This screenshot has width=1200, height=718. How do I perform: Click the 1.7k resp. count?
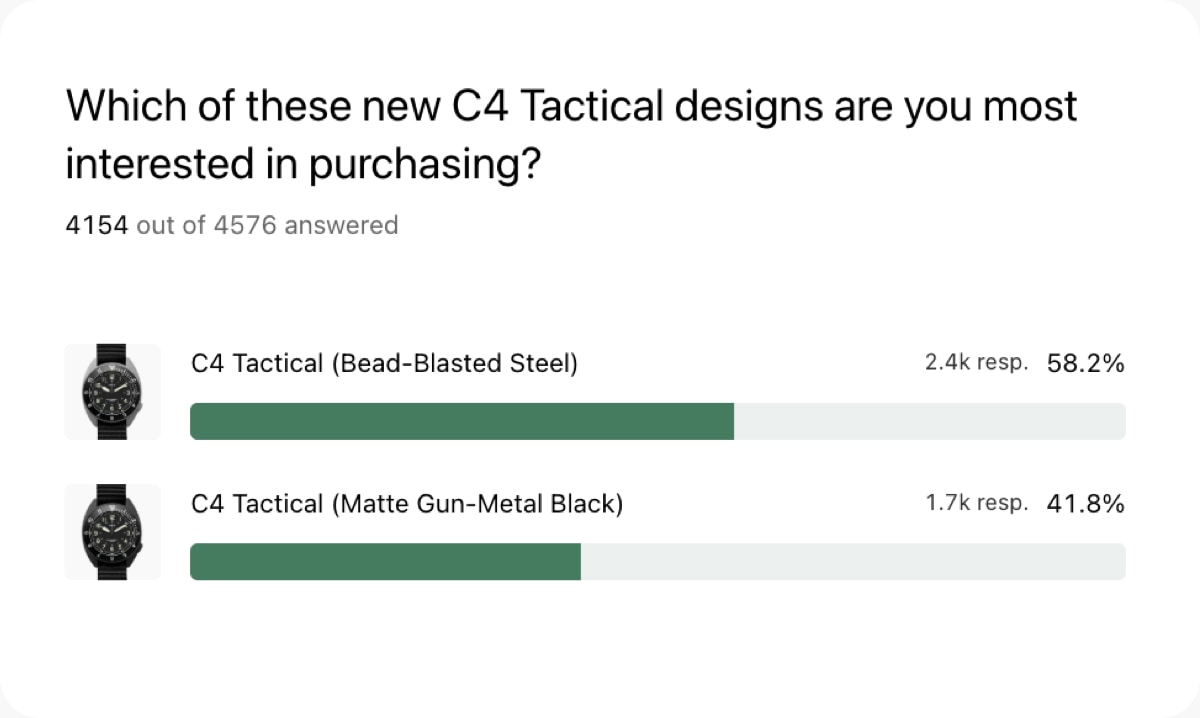[x=977, y=504]
